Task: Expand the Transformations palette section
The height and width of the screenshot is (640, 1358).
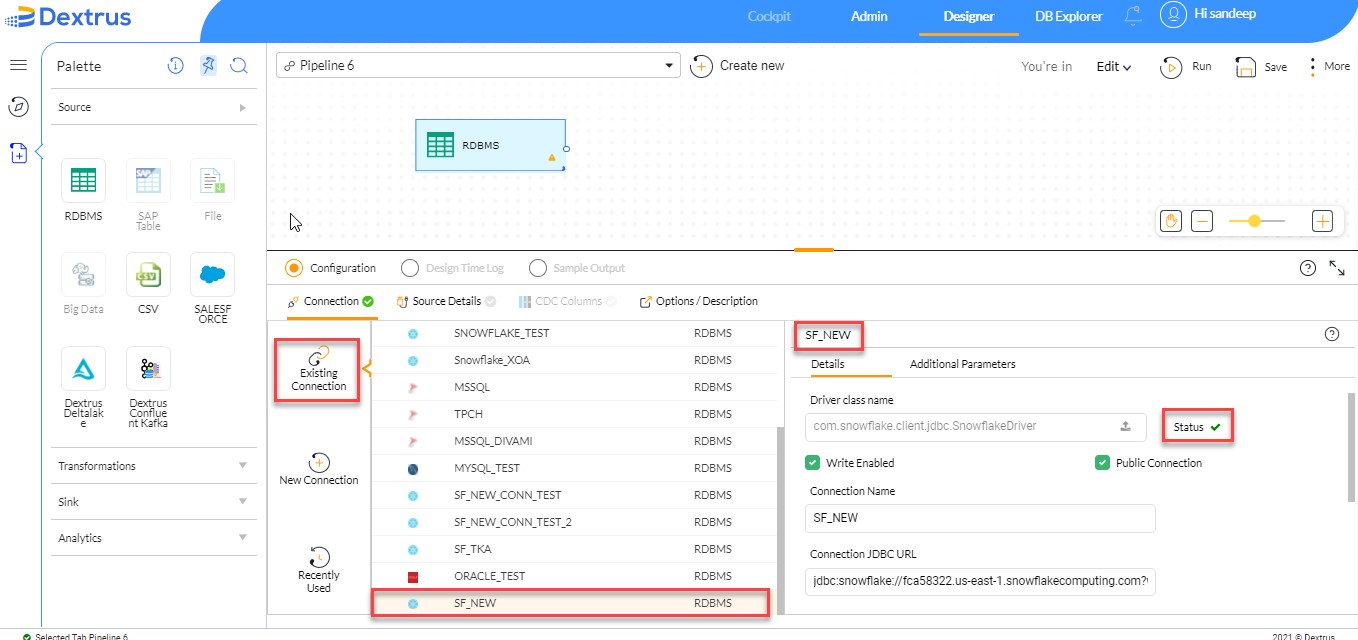Action: tap(154, 466)
